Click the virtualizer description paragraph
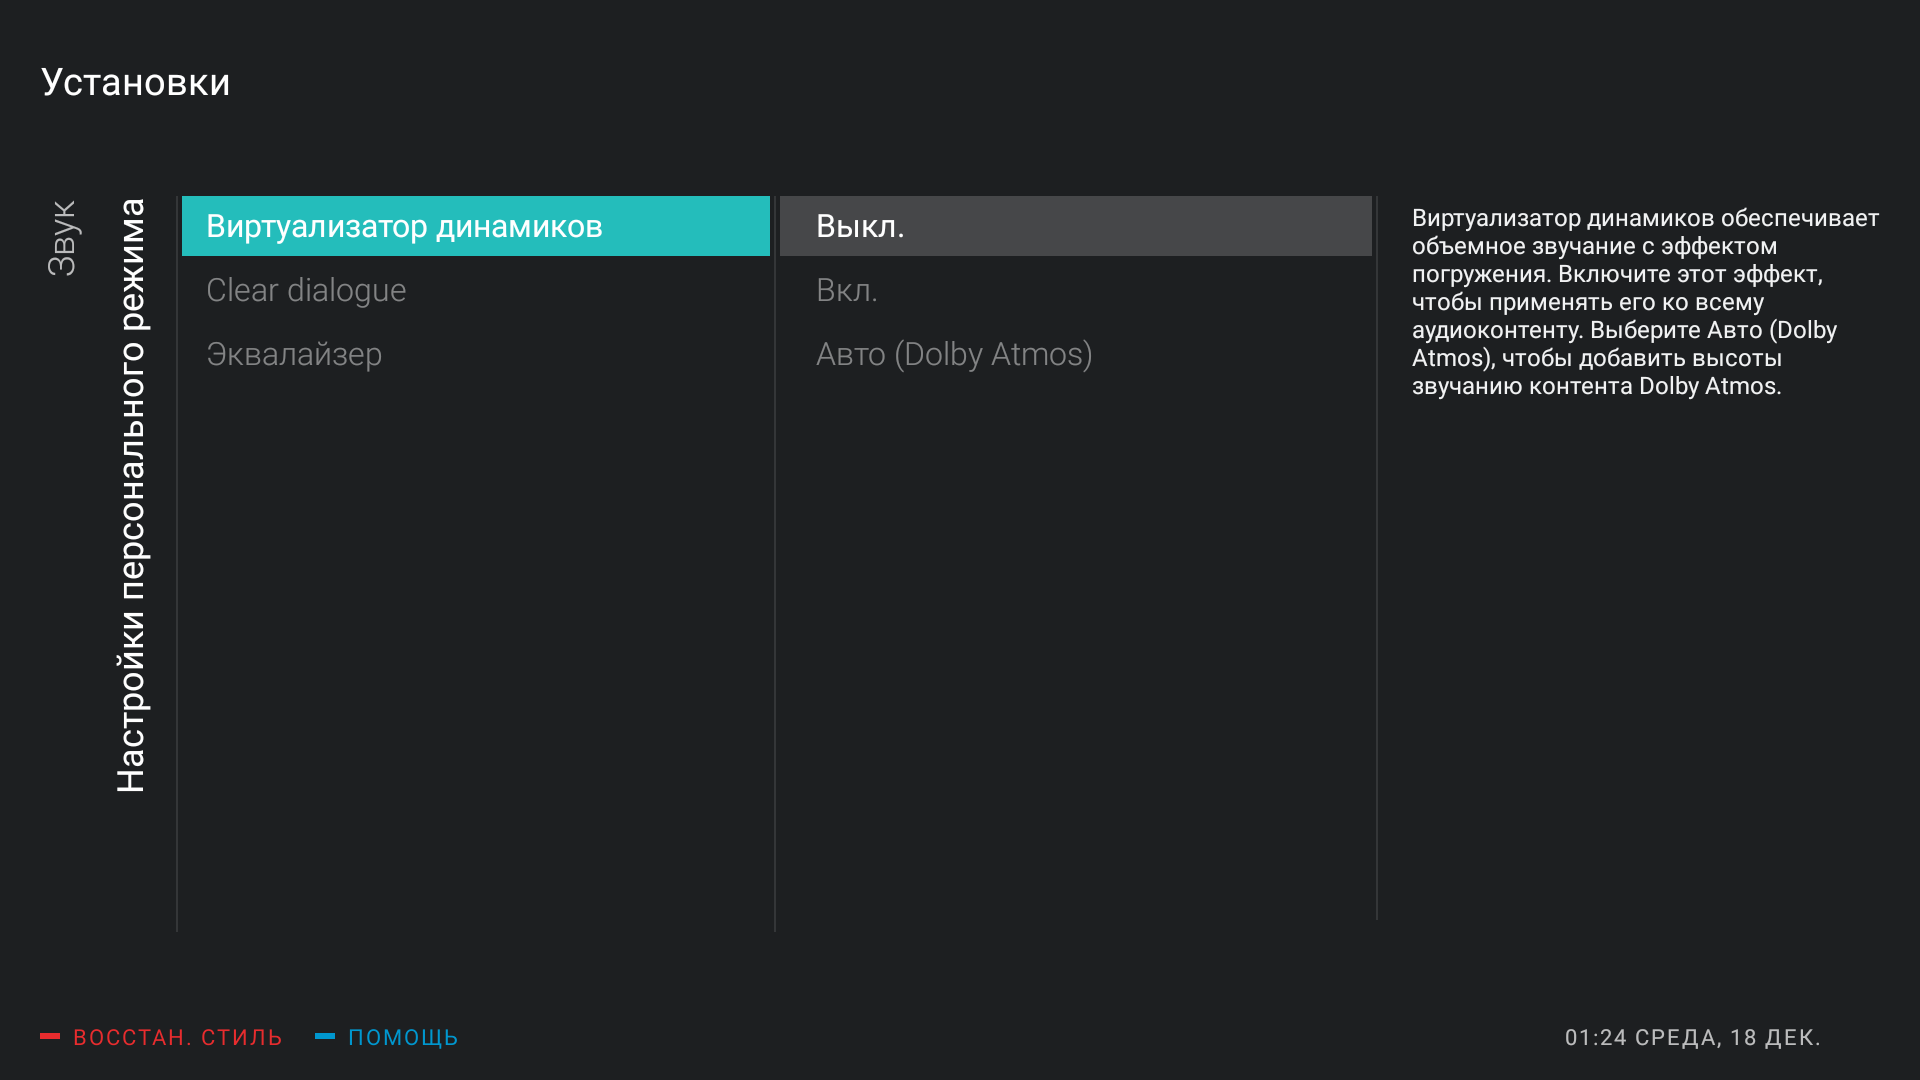 click(x=1644, y=302)
